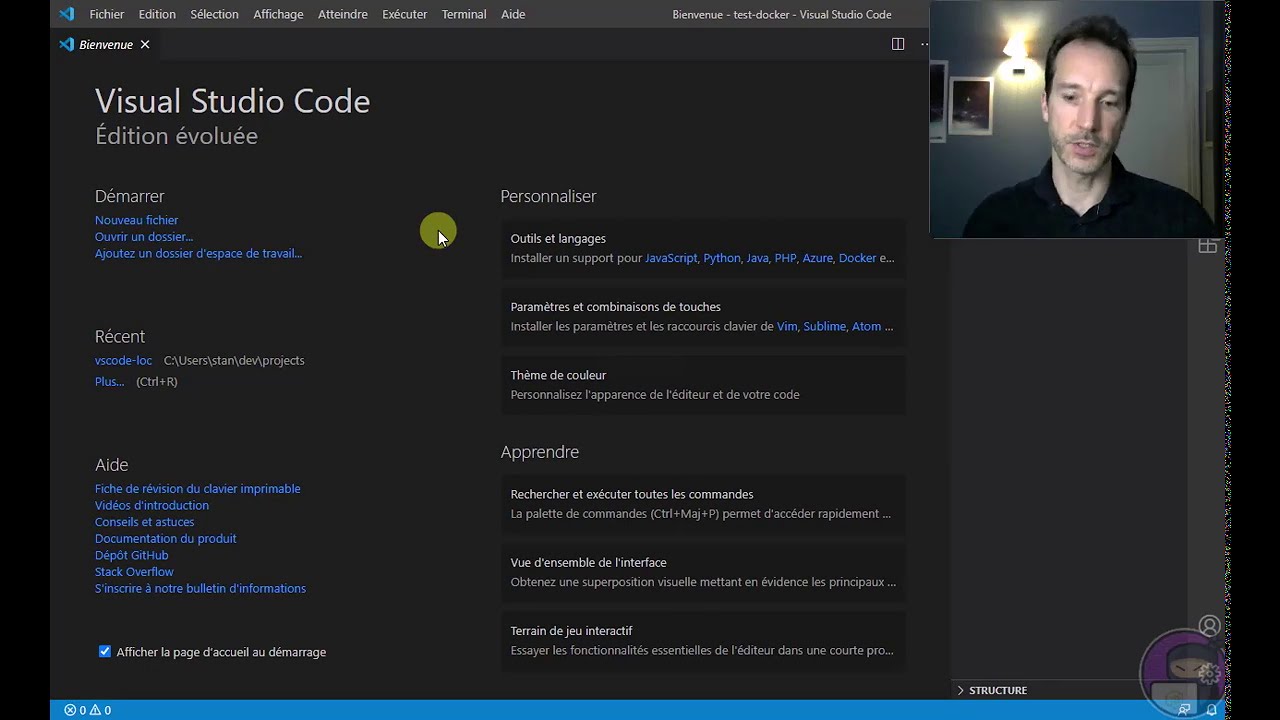Open the Fichier menu

(x=107, y=14)
